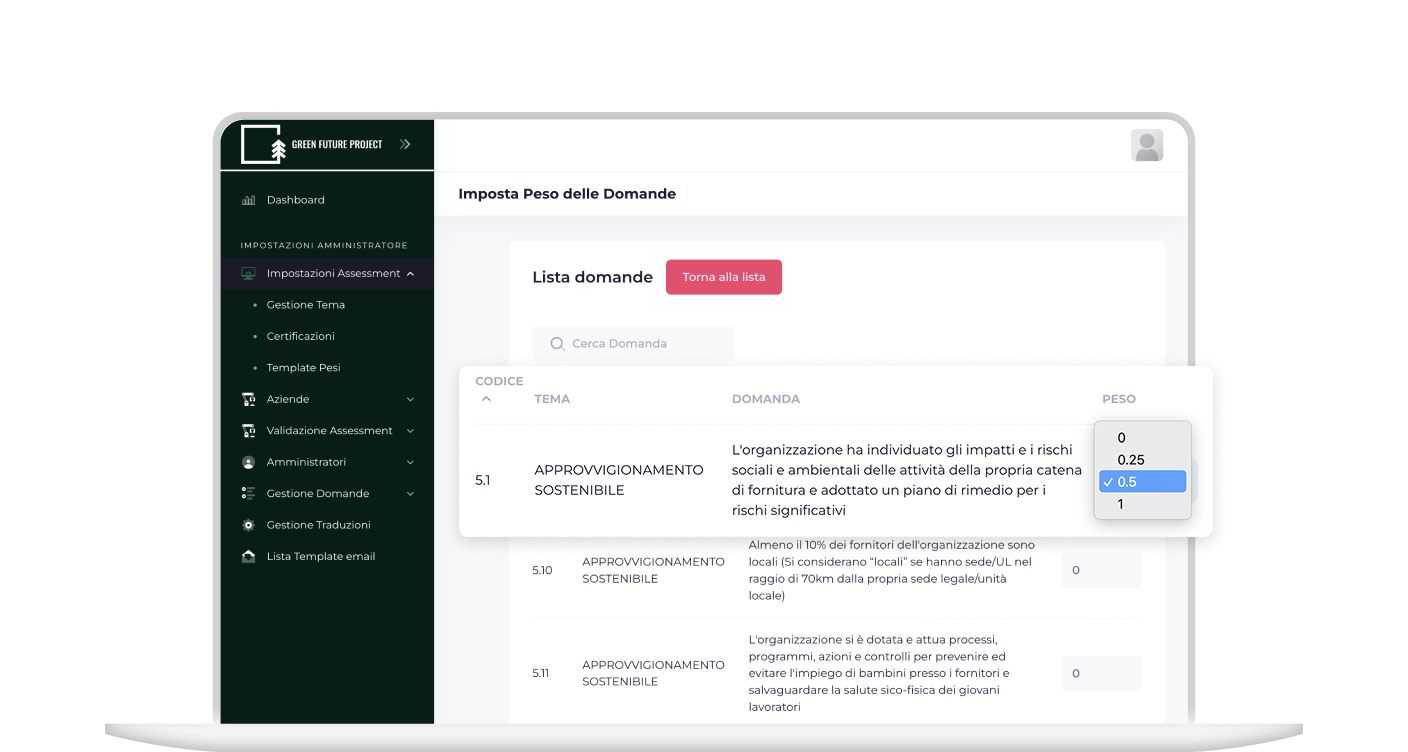Click the Torna alla lista button

tap(724, 277)
